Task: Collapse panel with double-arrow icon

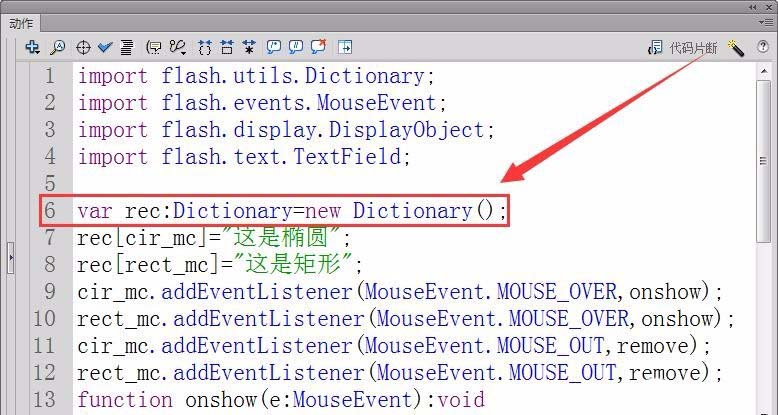Action: click(753, 7)
